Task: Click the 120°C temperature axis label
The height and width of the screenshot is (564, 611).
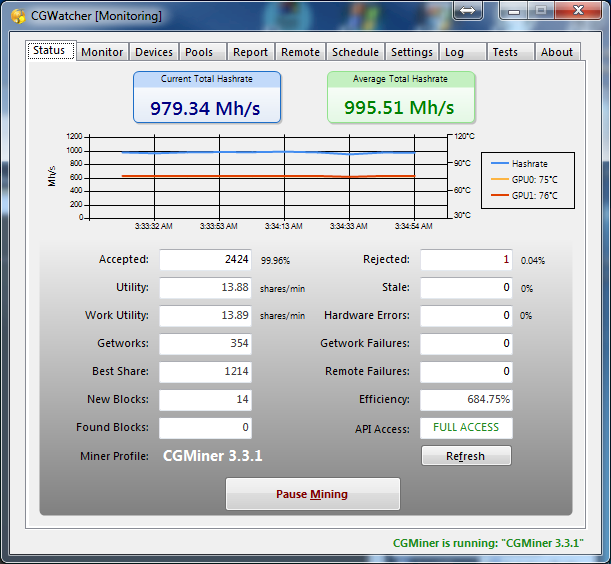Action: coord(464,136)
